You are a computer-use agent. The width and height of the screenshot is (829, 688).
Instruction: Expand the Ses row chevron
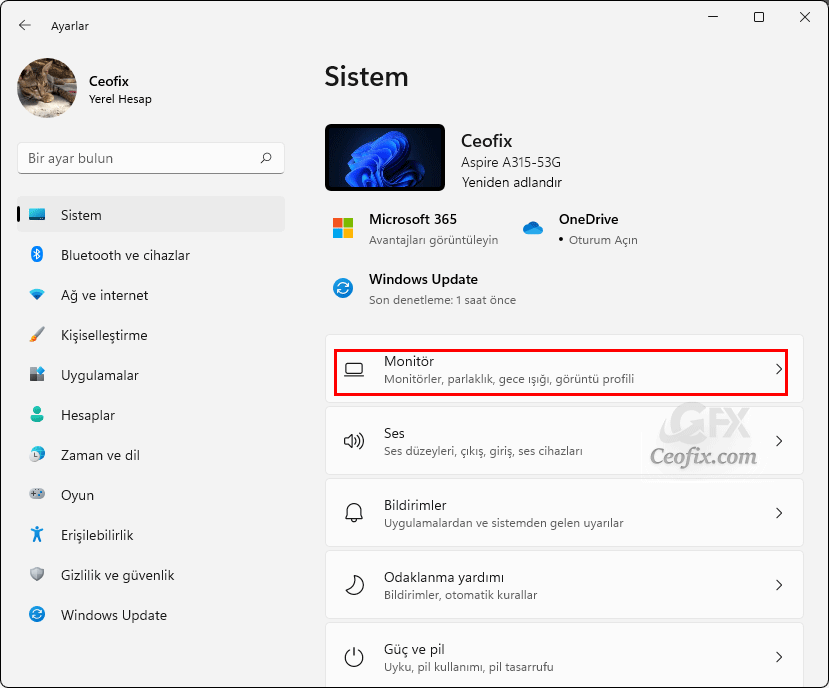(779, 441)
